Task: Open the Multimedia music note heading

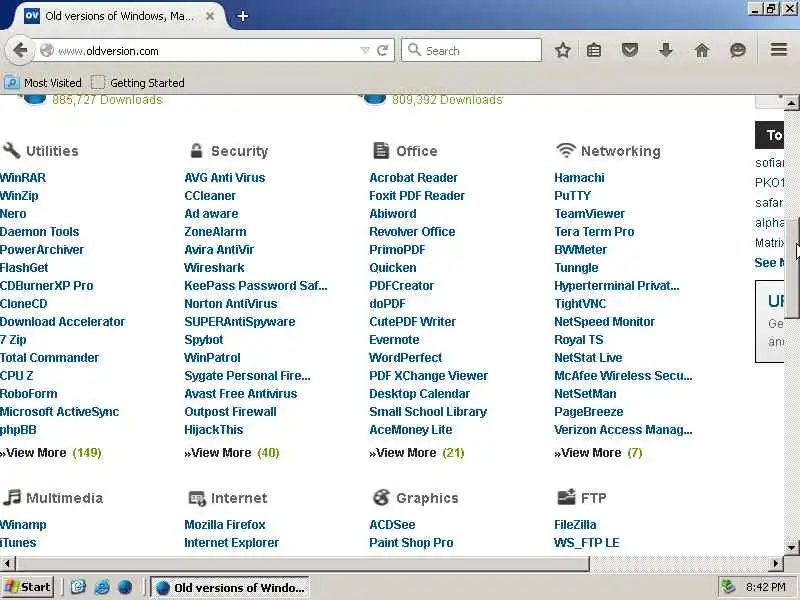Action: point(53,498)
